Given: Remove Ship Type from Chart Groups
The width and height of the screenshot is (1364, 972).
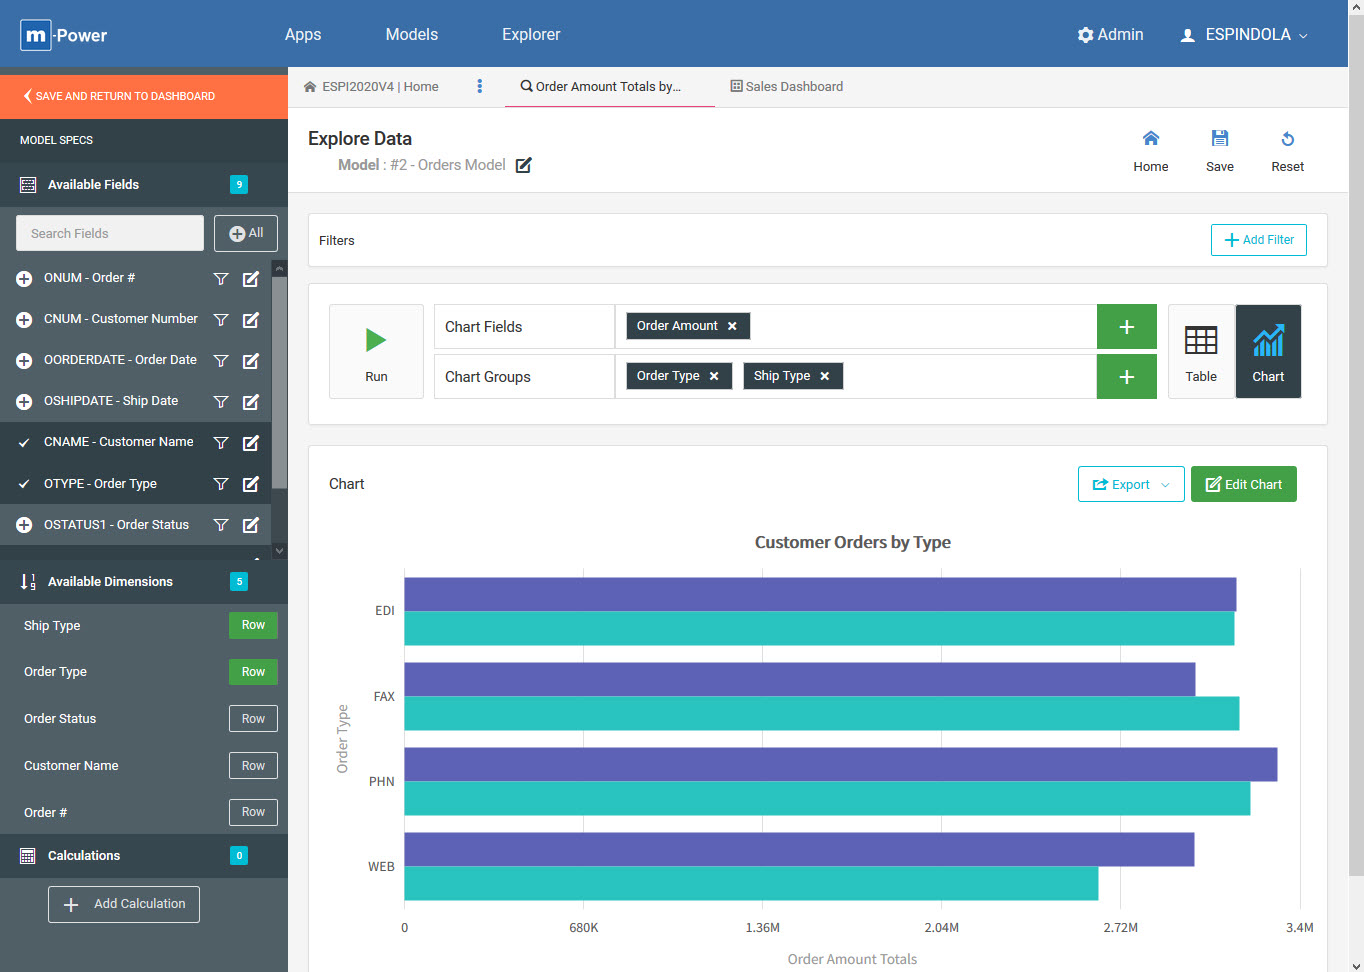Looking at the screenshot, I should pos(825,376).
